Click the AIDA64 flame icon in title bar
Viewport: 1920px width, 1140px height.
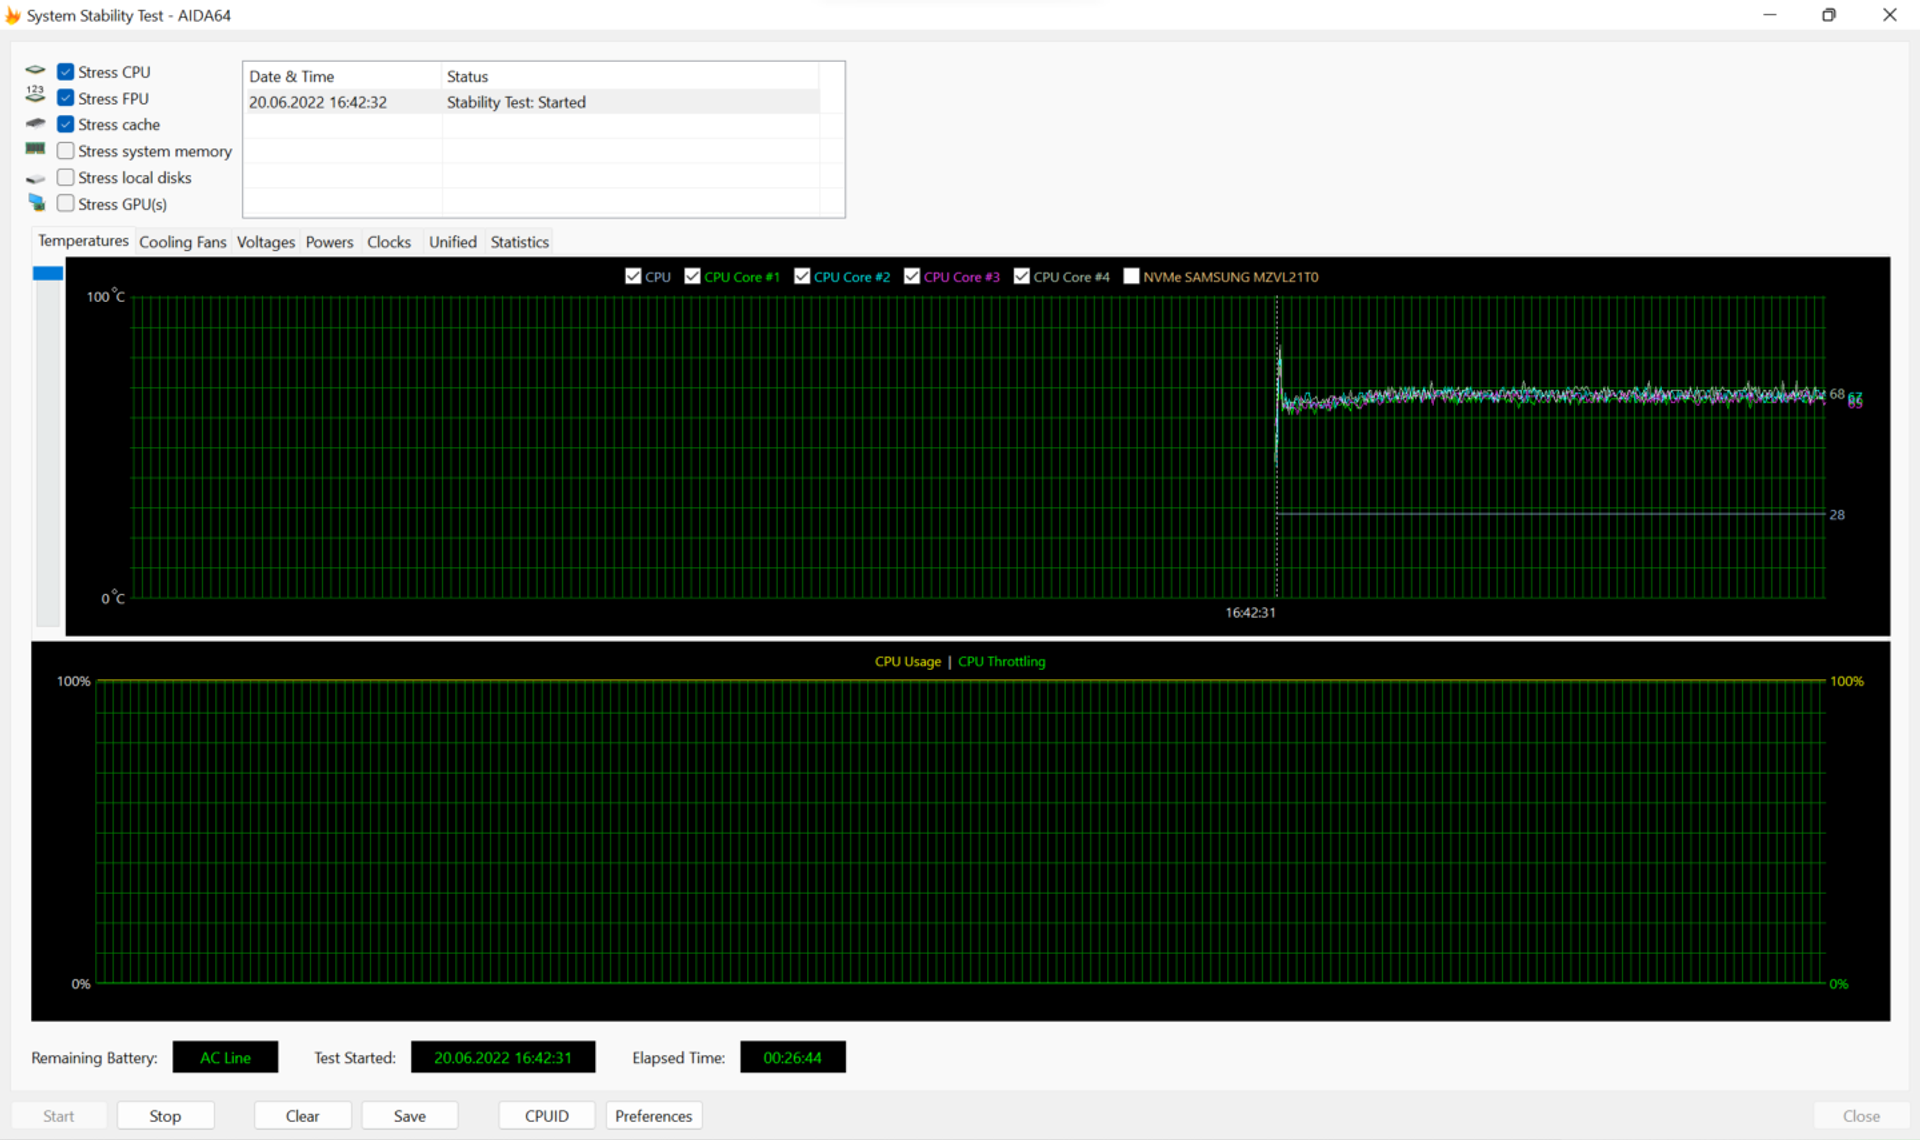pos(13,15)
